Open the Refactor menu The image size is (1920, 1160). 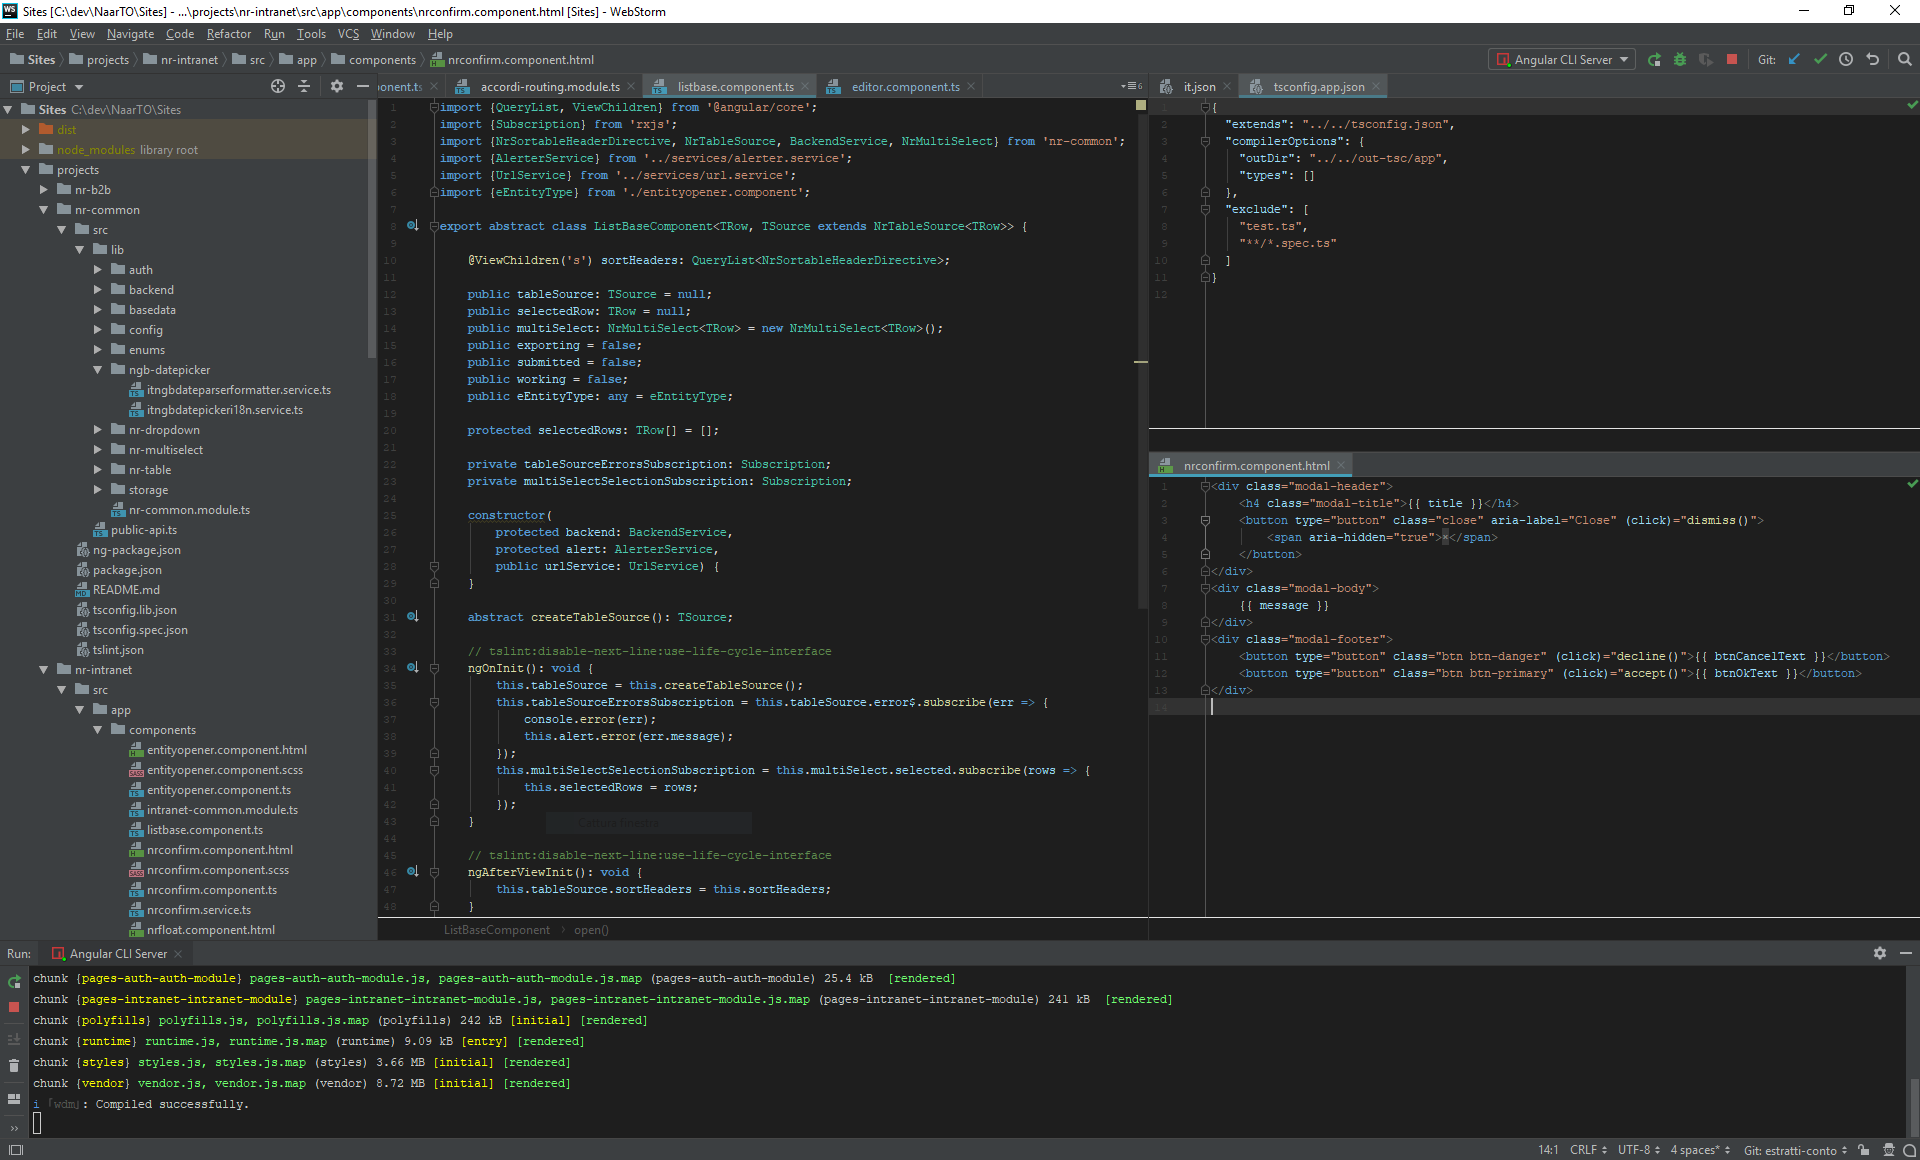click(x=228, y=34)
